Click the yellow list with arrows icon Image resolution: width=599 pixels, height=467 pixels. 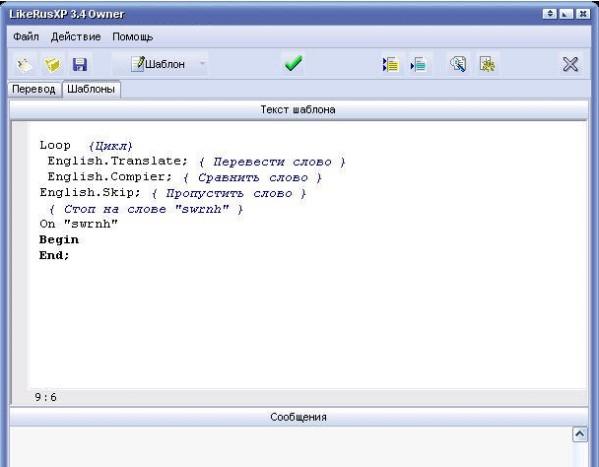click(x=390, y=64)
